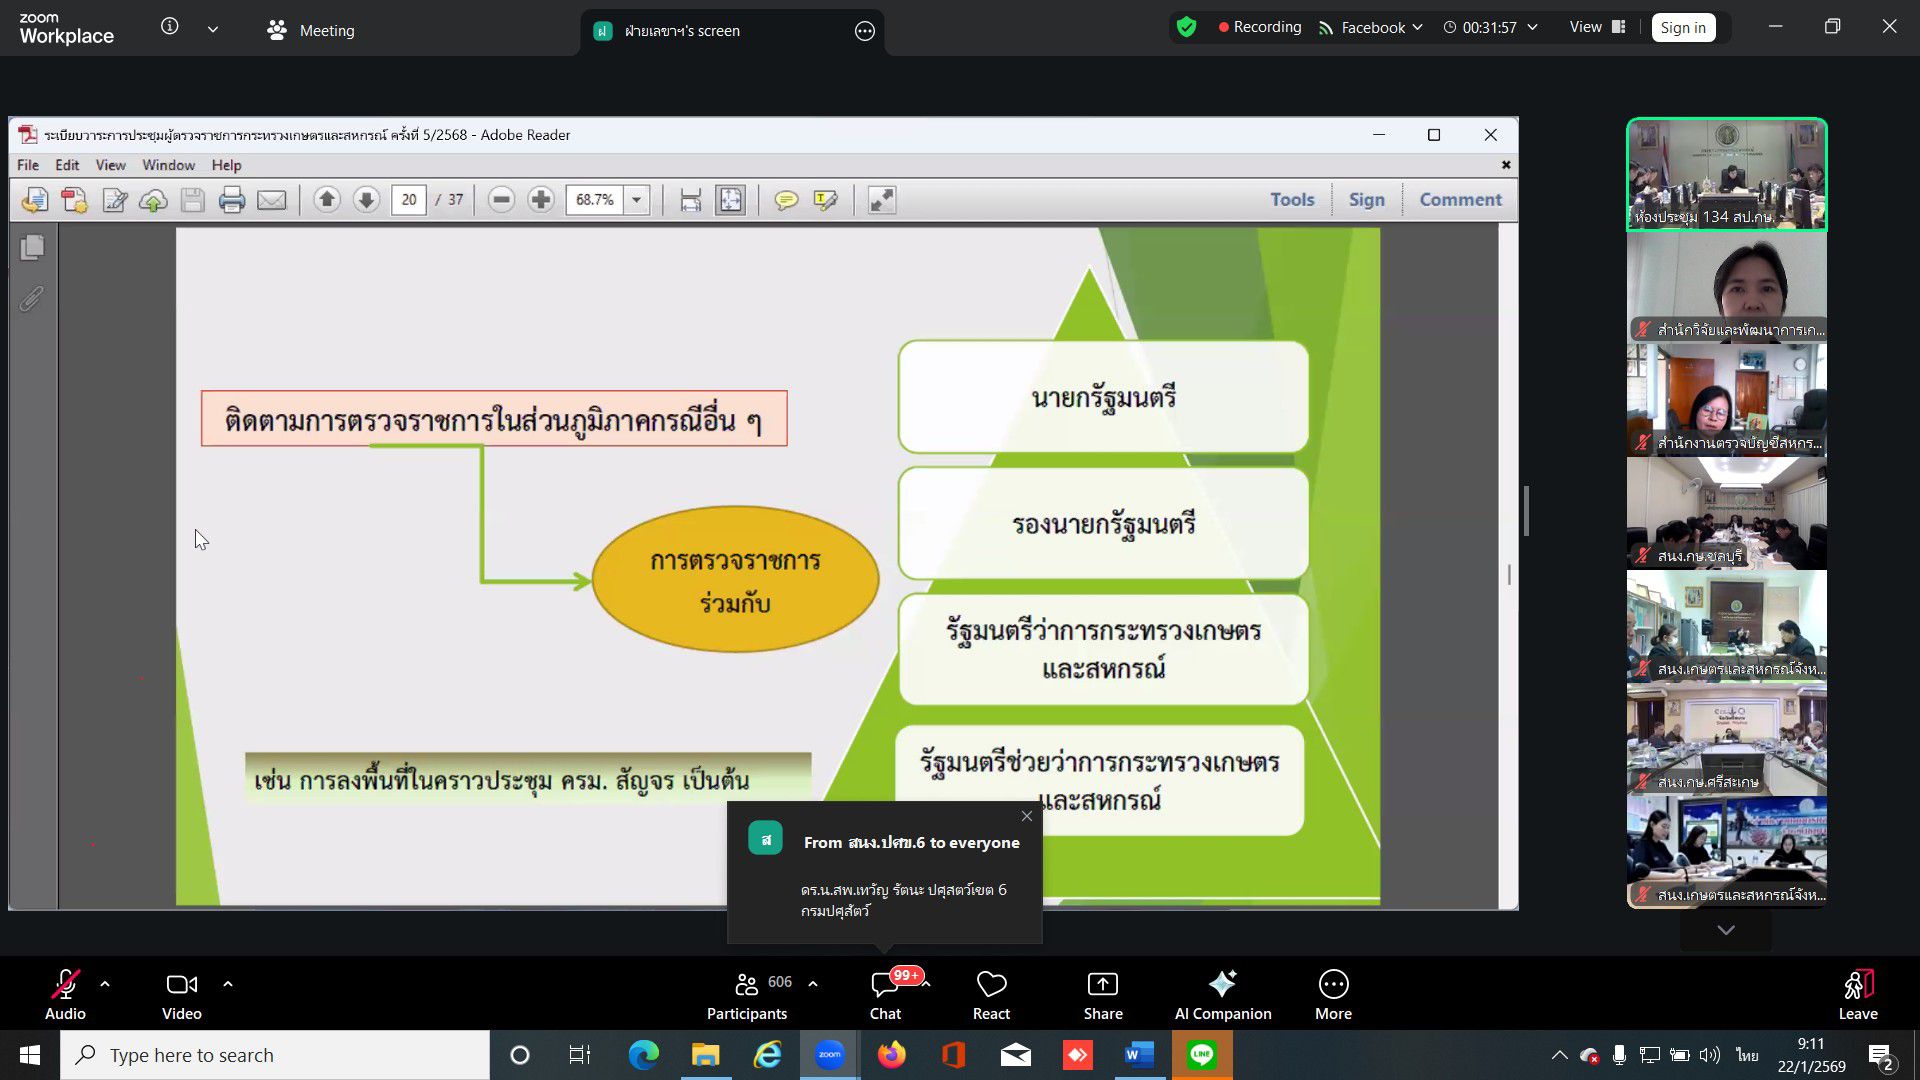Go to the previous page with up arrow
The image size is (1920, 1080).
(326, 200)
